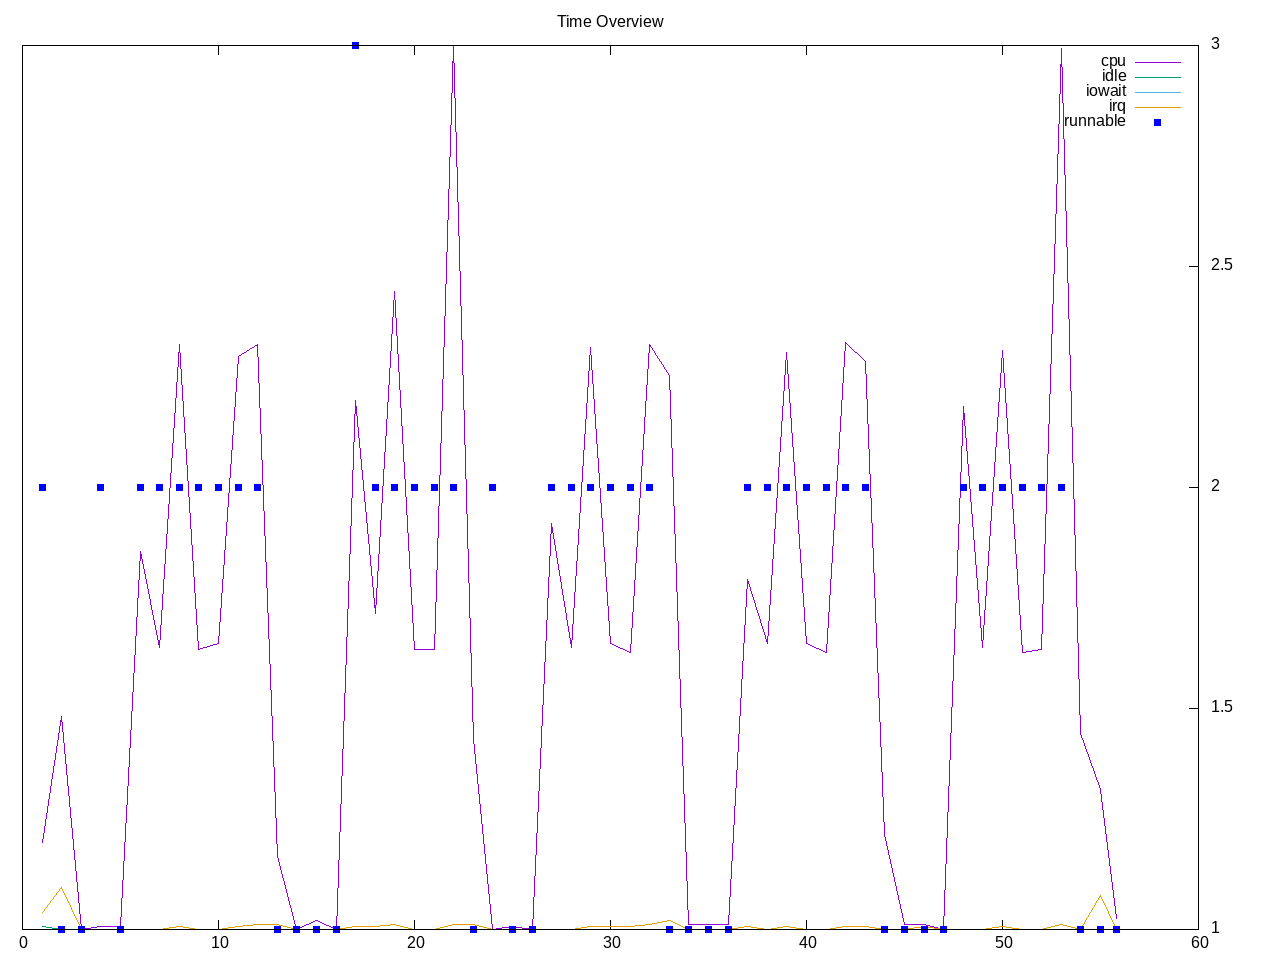This screenshot has width=1280, height=960.
Task: Click the 'Time Overview' chart title
Action: pos(610,22)
